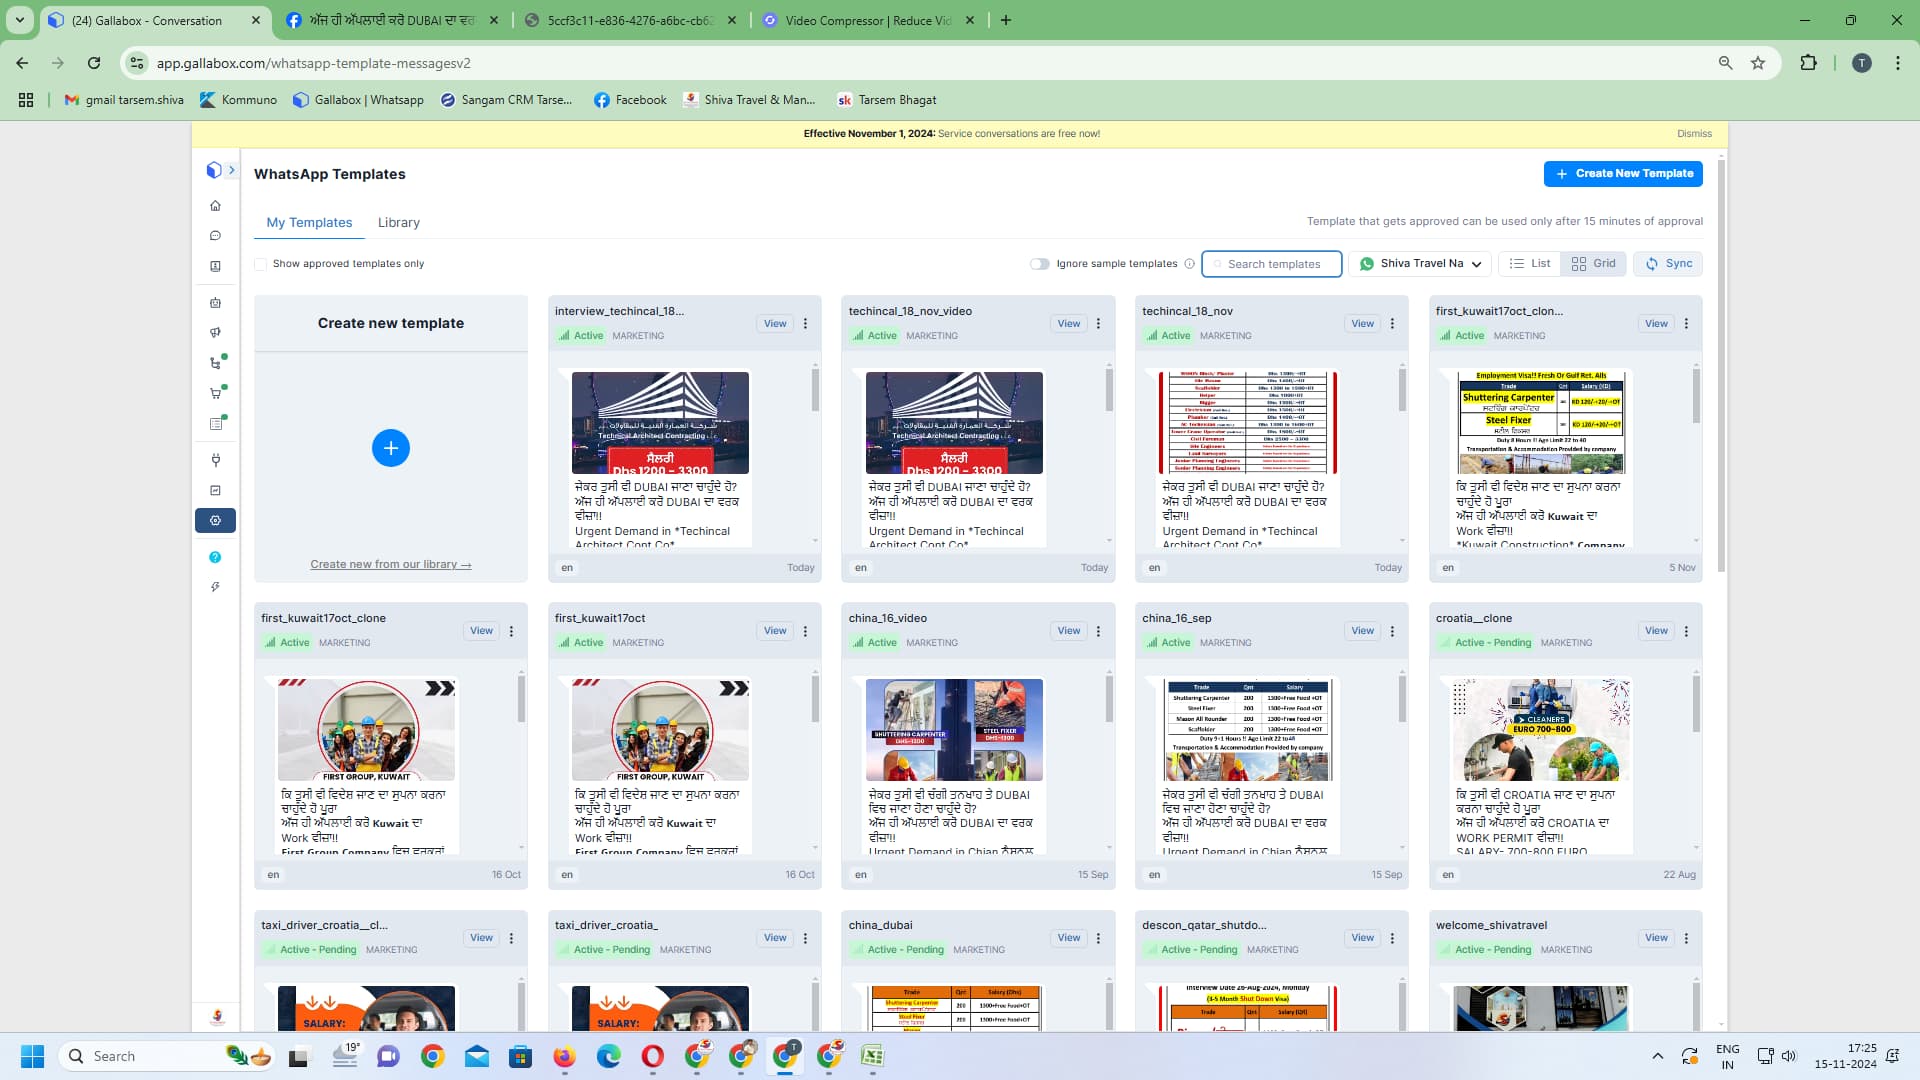
Task: Reload the current page
Action: pos(94,63)
